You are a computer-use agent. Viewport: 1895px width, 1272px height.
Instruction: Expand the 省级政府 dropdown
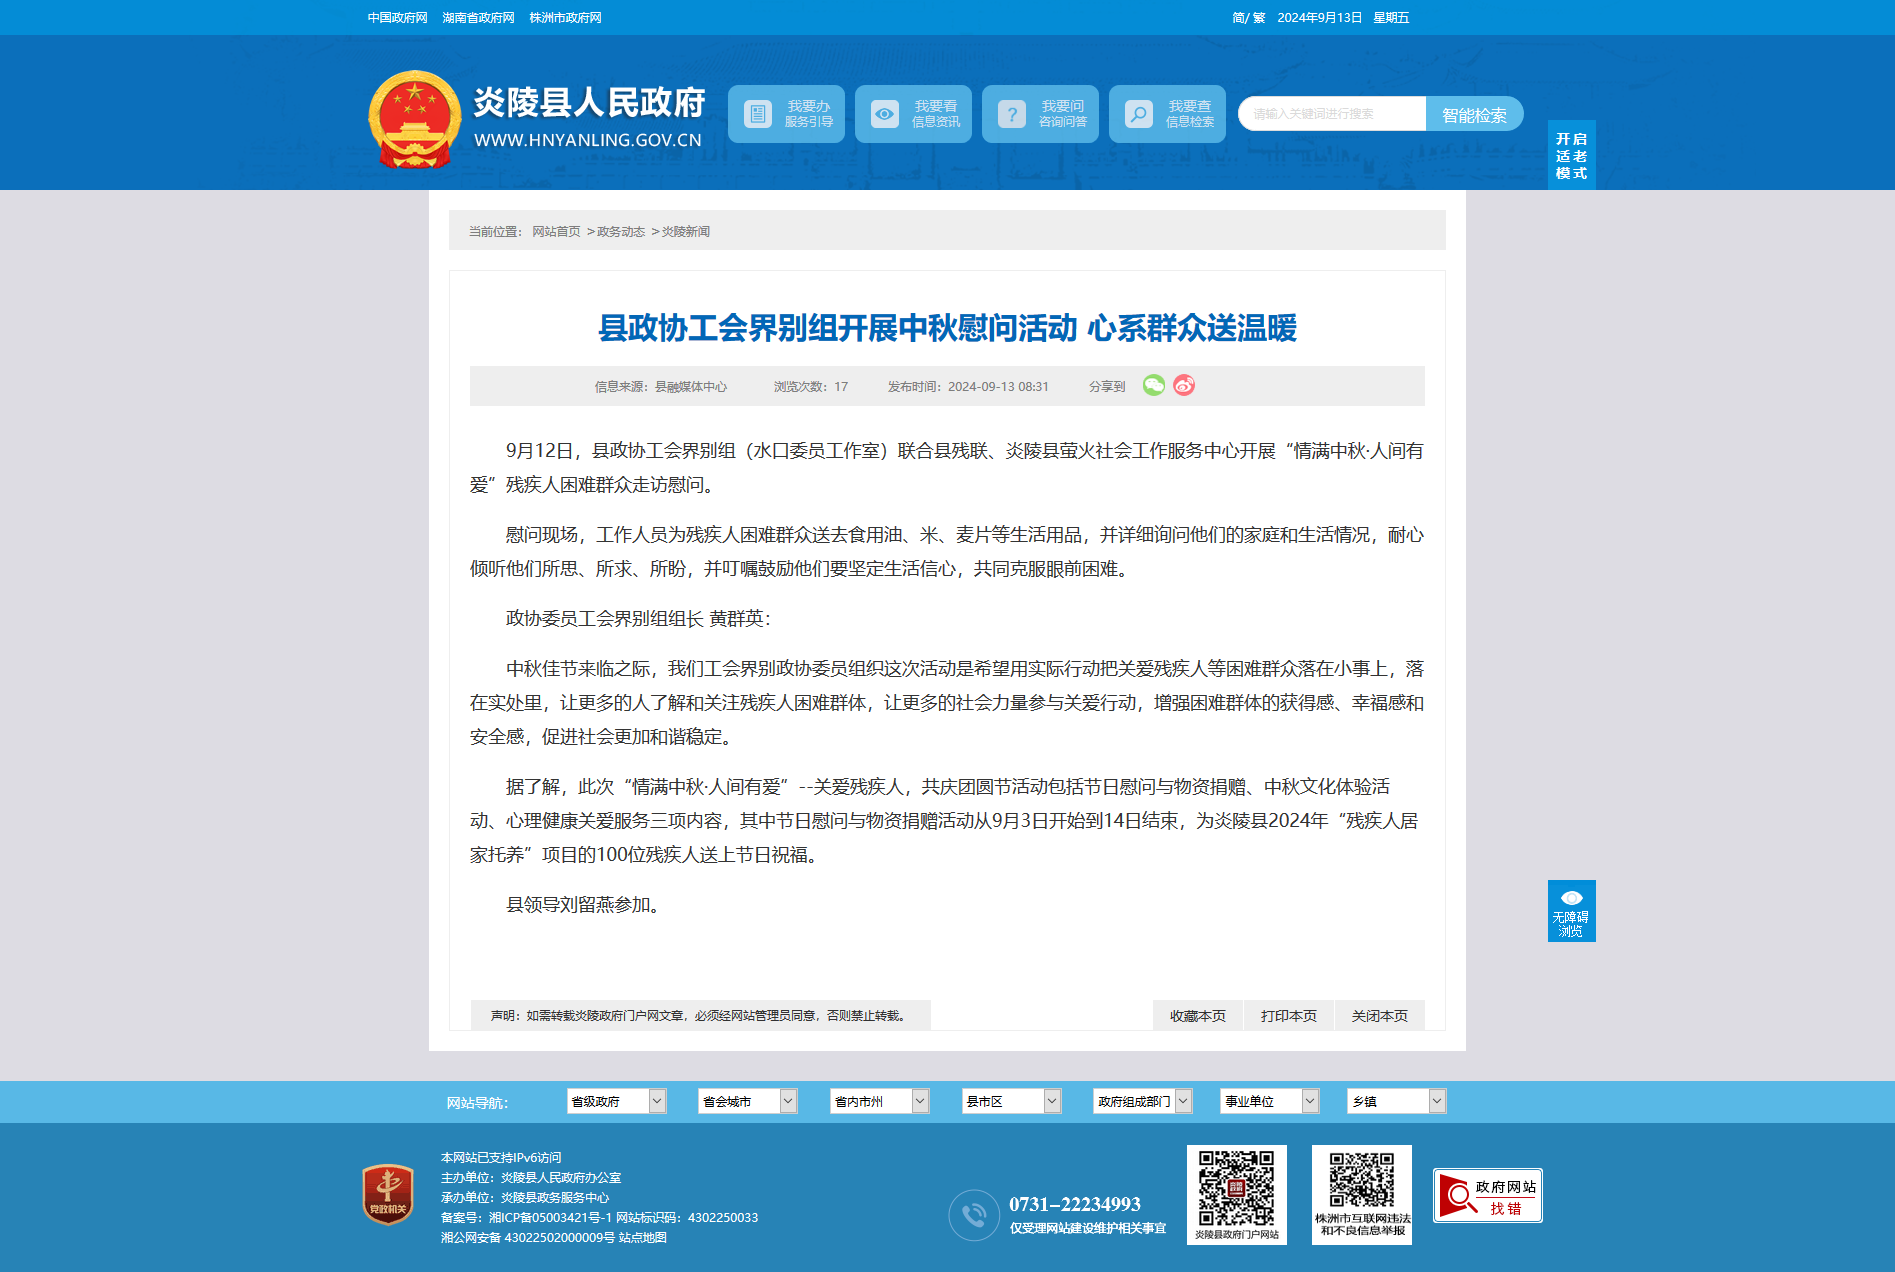coord(616,1101)
